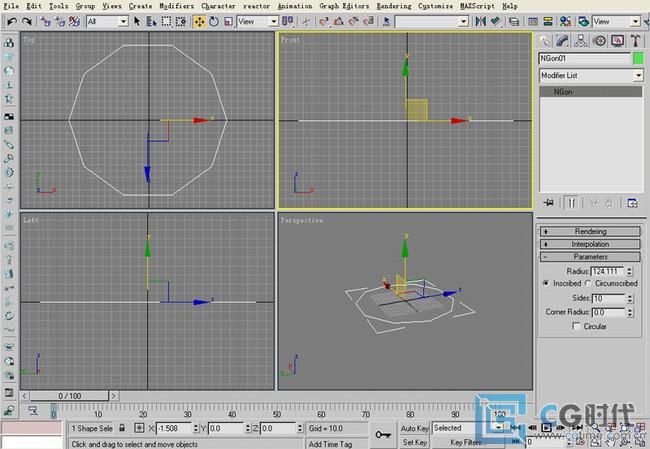
Task: Select the Circumscribed radio button
Action: (x=588, y=283)
